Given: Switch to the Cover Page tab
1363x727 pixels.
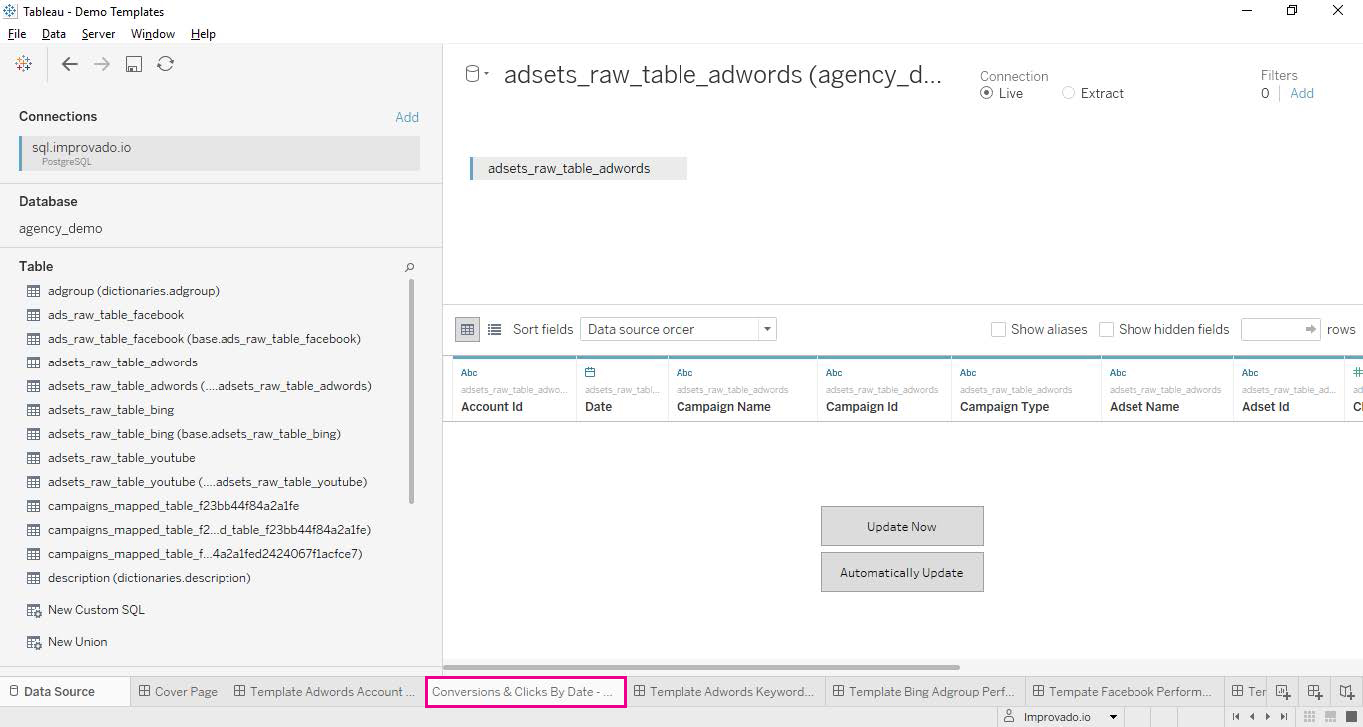Looking at the screenshot, I should [x=178, y=691].
